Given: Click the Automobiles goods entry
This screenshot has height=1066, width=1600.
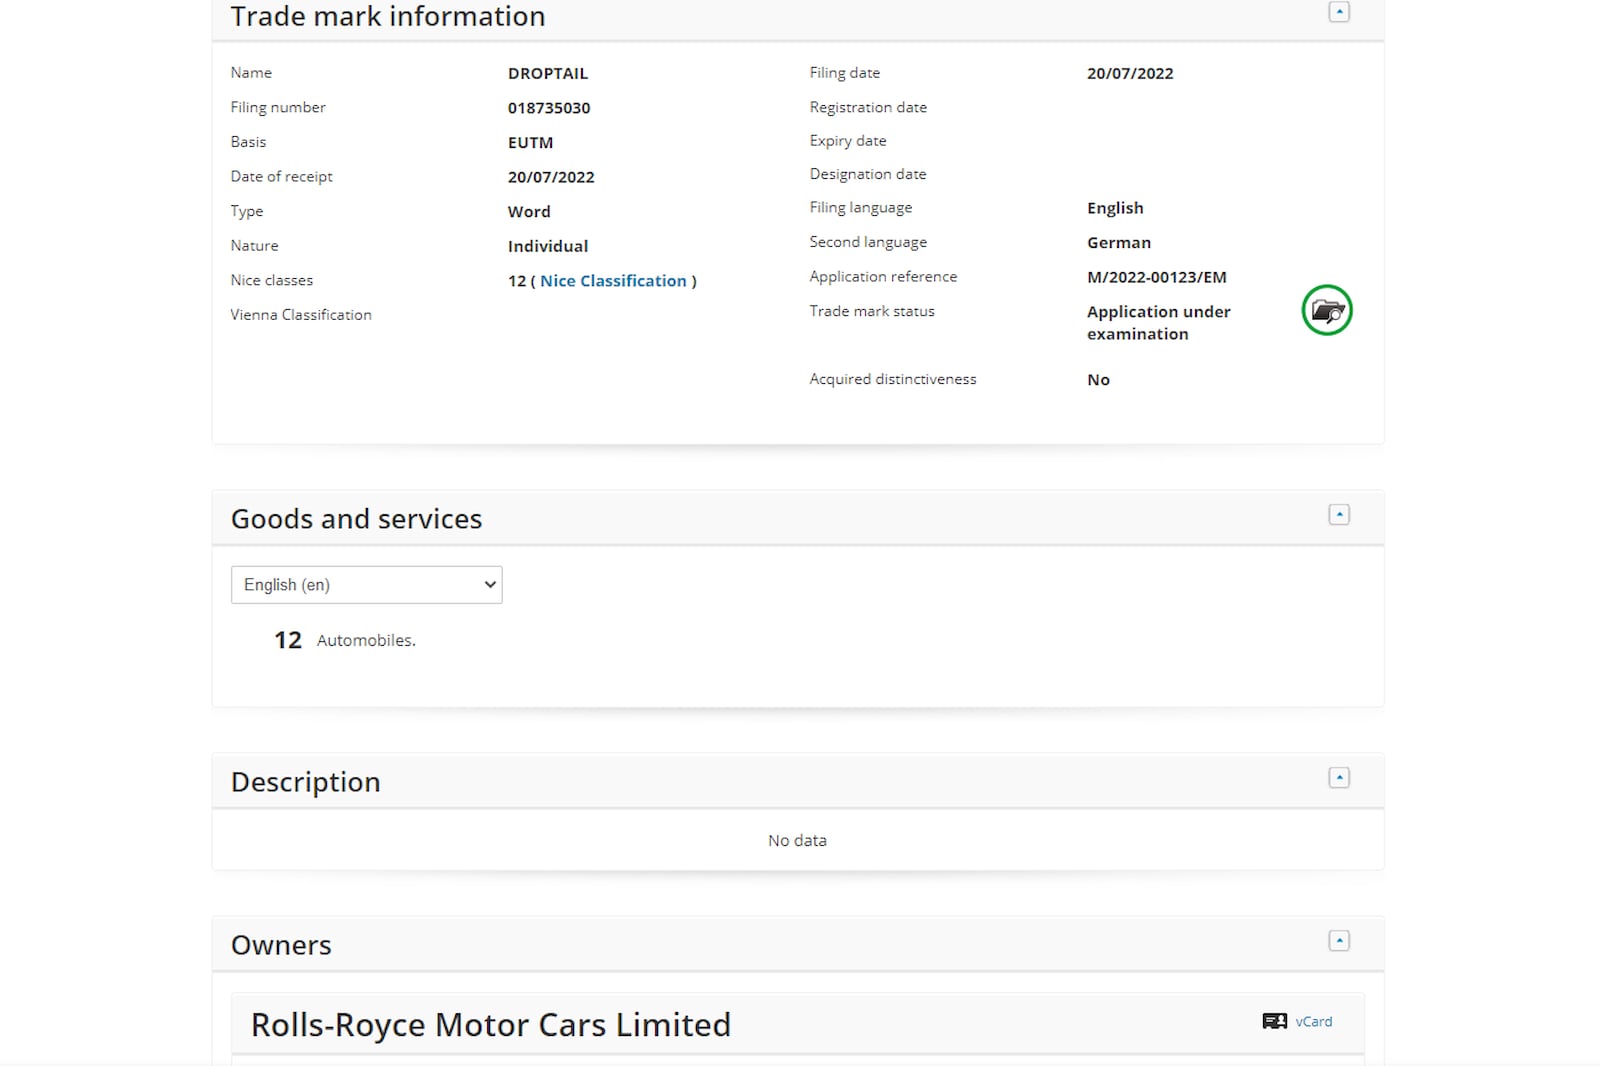Looking at the screenshot, I should (x=366, y=640).
